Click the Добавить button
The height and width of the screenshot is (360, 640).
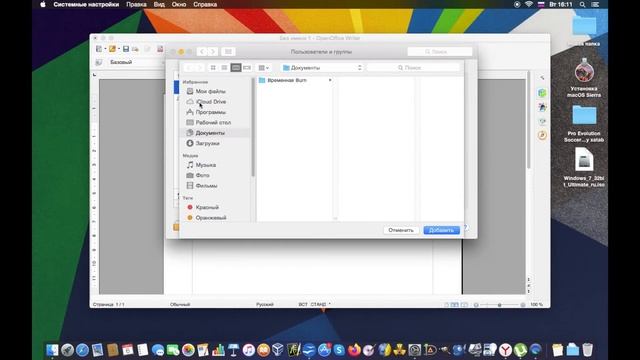[441, 230]
